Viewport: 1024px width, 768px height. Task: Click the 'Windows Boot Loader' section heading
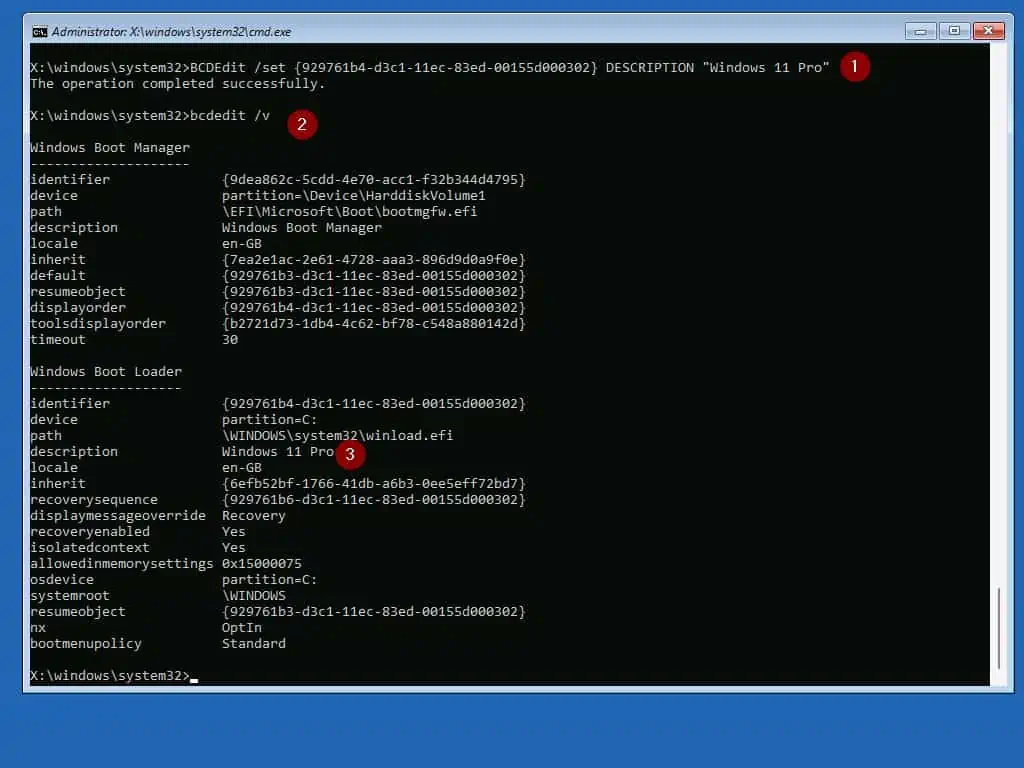tap(106, 372)
